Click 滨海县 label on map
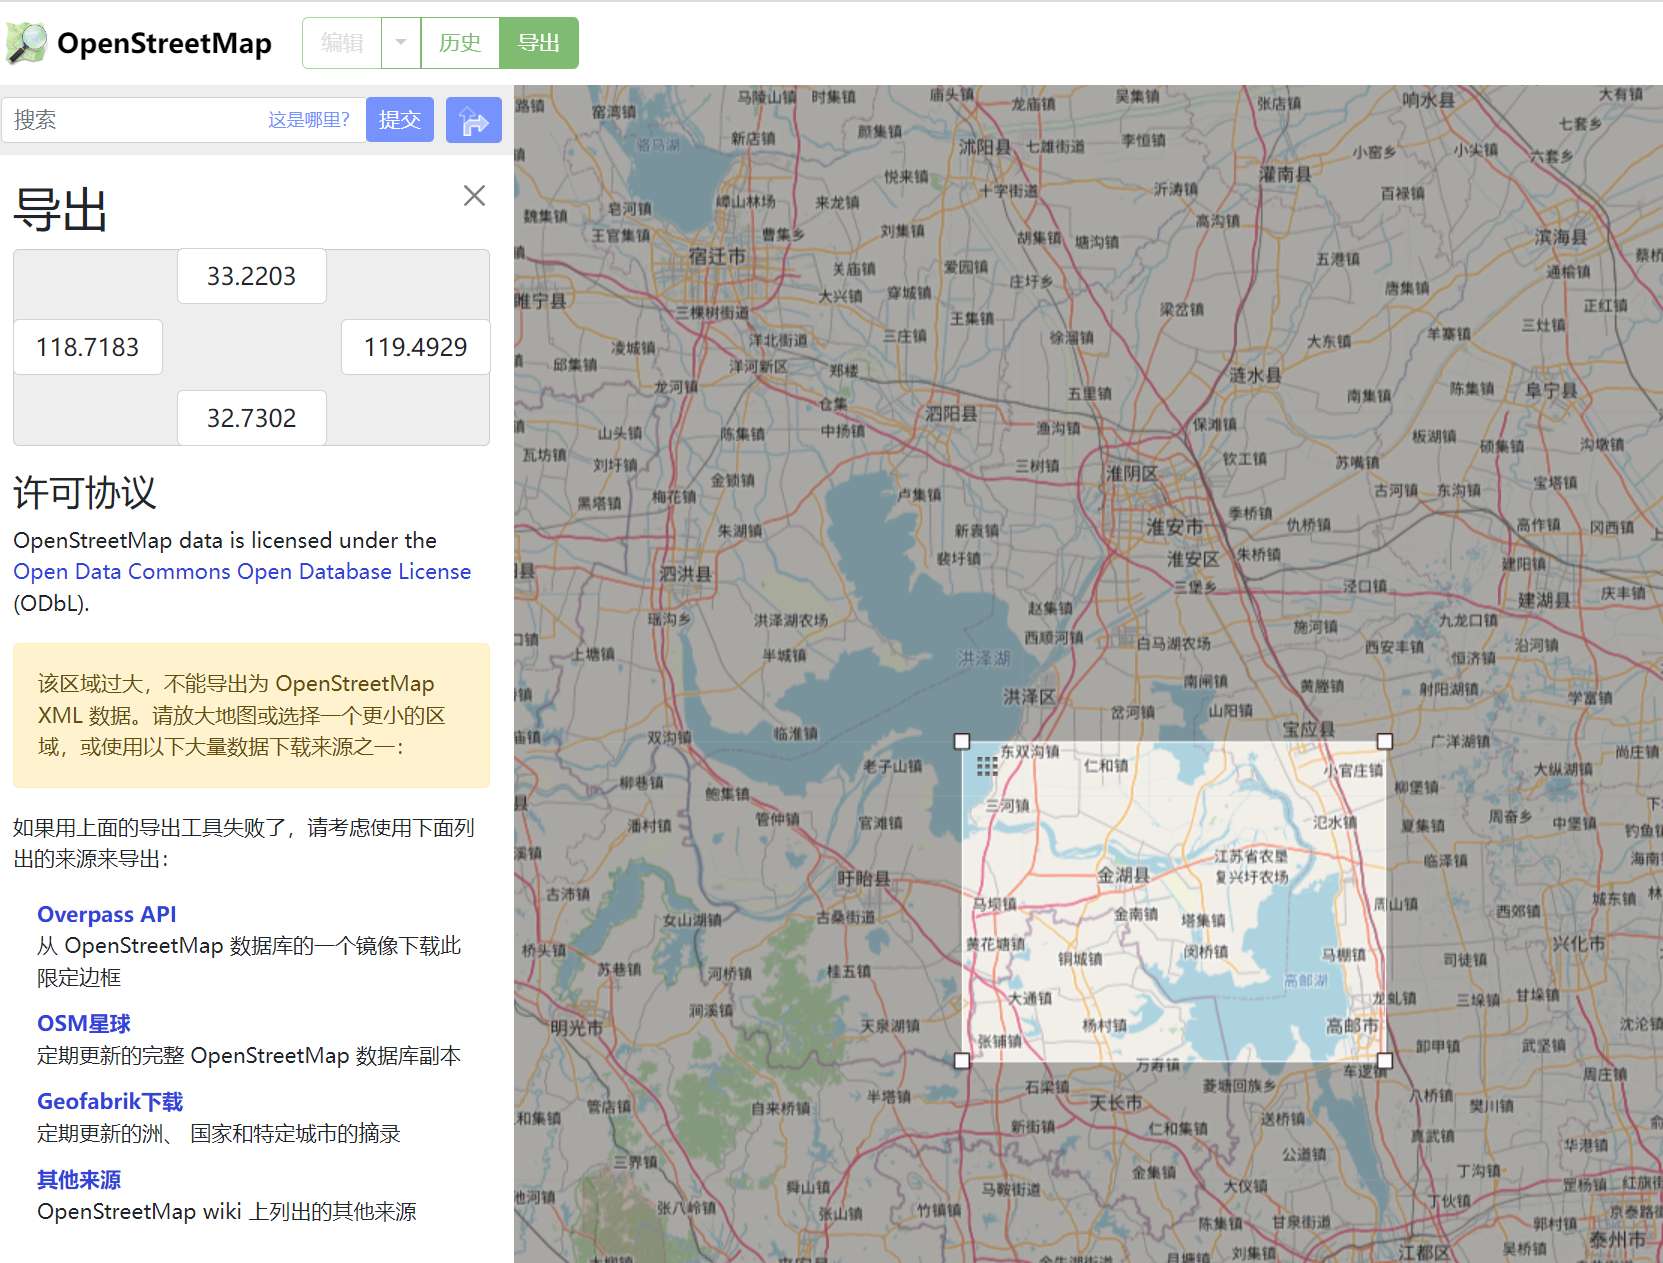This screenshot has width=1663, height=1263. [1561, 237]
